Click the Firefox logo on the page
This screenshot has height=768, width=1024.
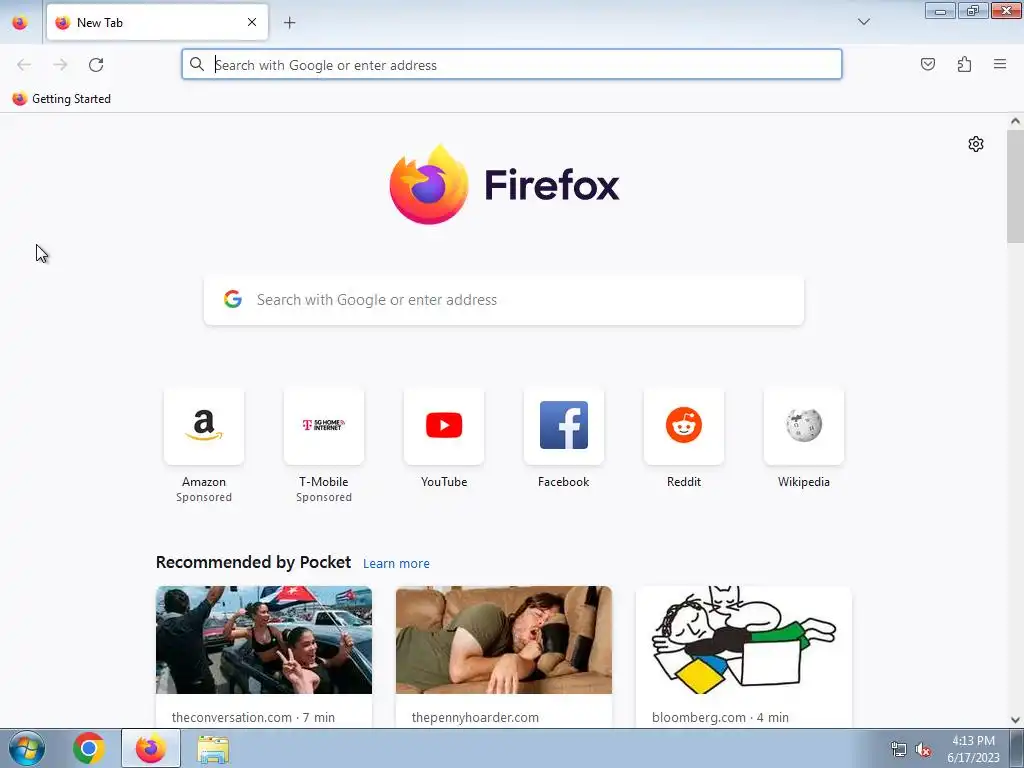504,185
